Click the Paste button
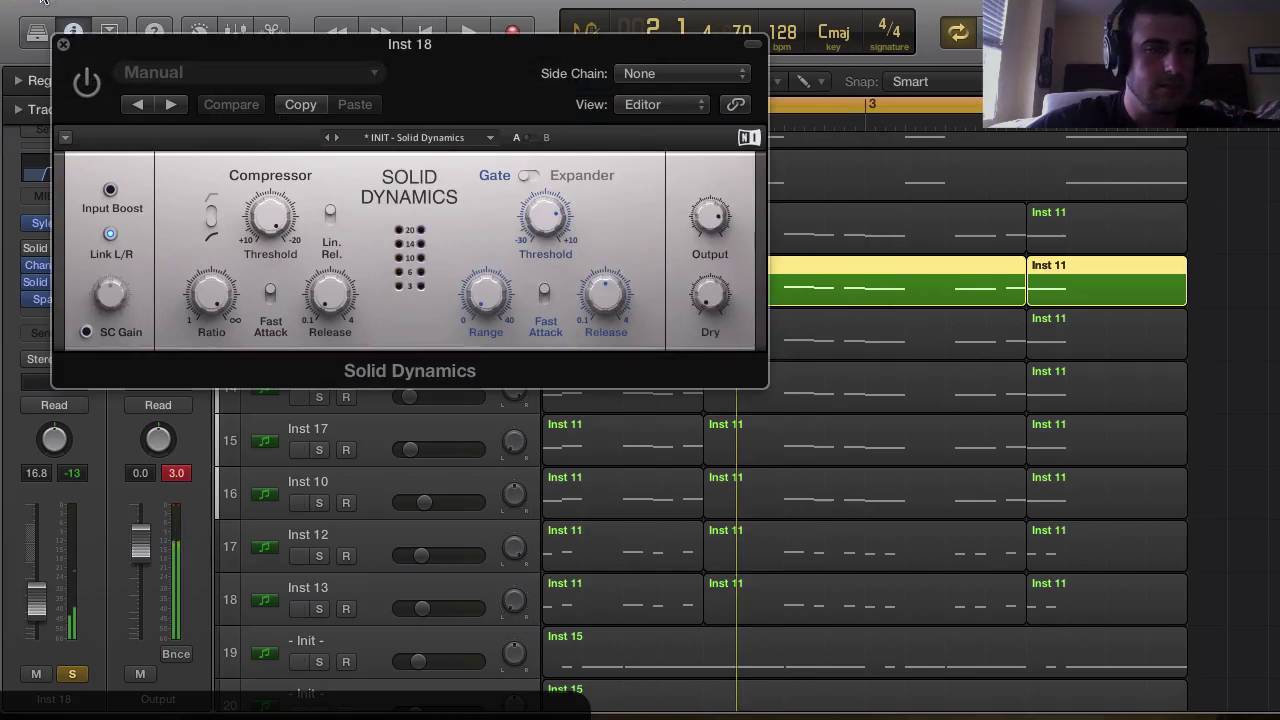The image size is (1280, 720). (x=355, y=104)
